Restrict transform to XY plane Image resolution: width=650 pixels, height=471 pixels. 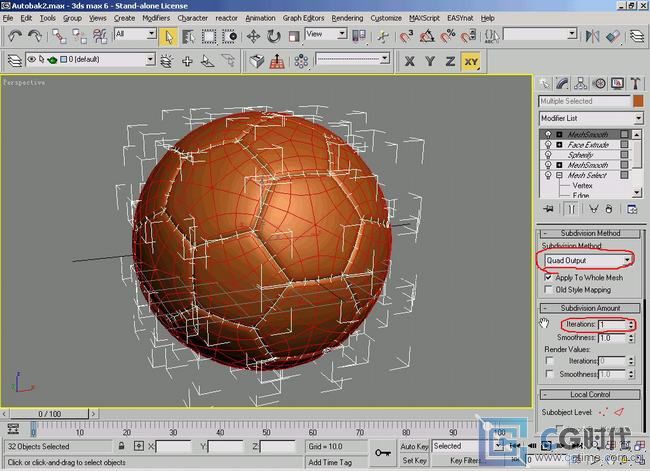coord(471,61)
